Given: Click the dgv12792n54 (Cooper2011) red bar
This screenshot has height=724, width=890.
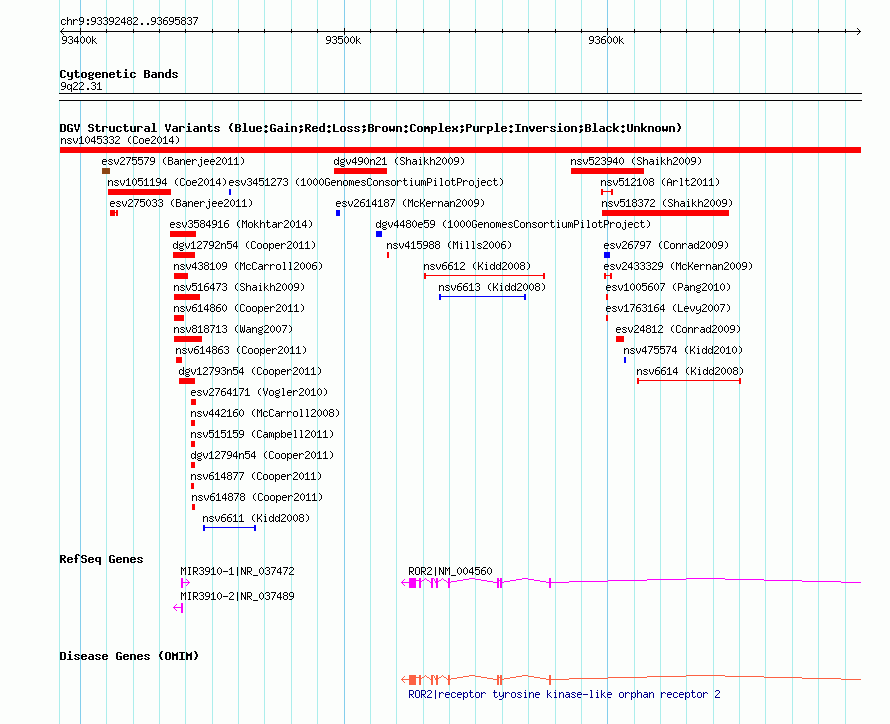Looking at the screenshot, I should point(184,255).
